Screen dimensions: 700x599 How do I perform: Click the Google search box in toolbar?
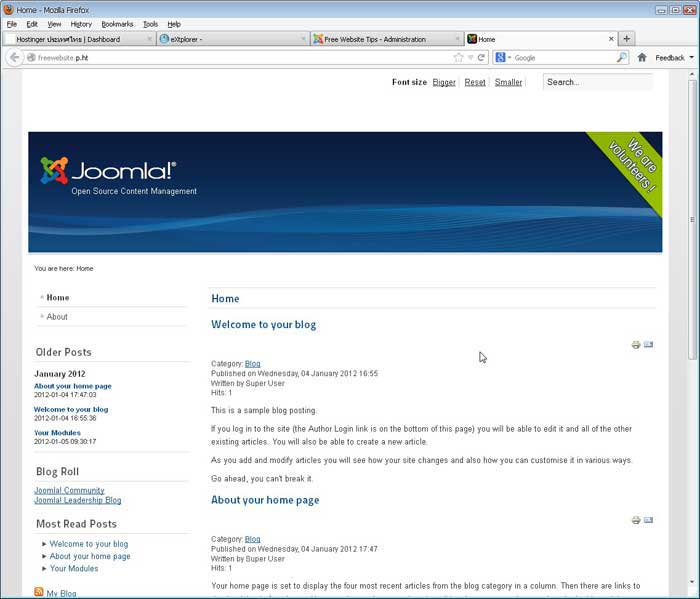coord(564,58)
